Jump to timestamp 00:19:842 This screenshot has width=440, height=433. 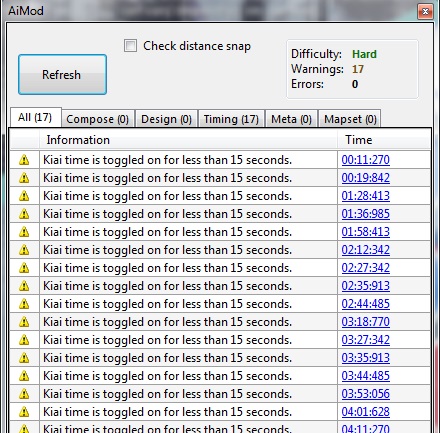pyautogui.click(x=366, y=178)
